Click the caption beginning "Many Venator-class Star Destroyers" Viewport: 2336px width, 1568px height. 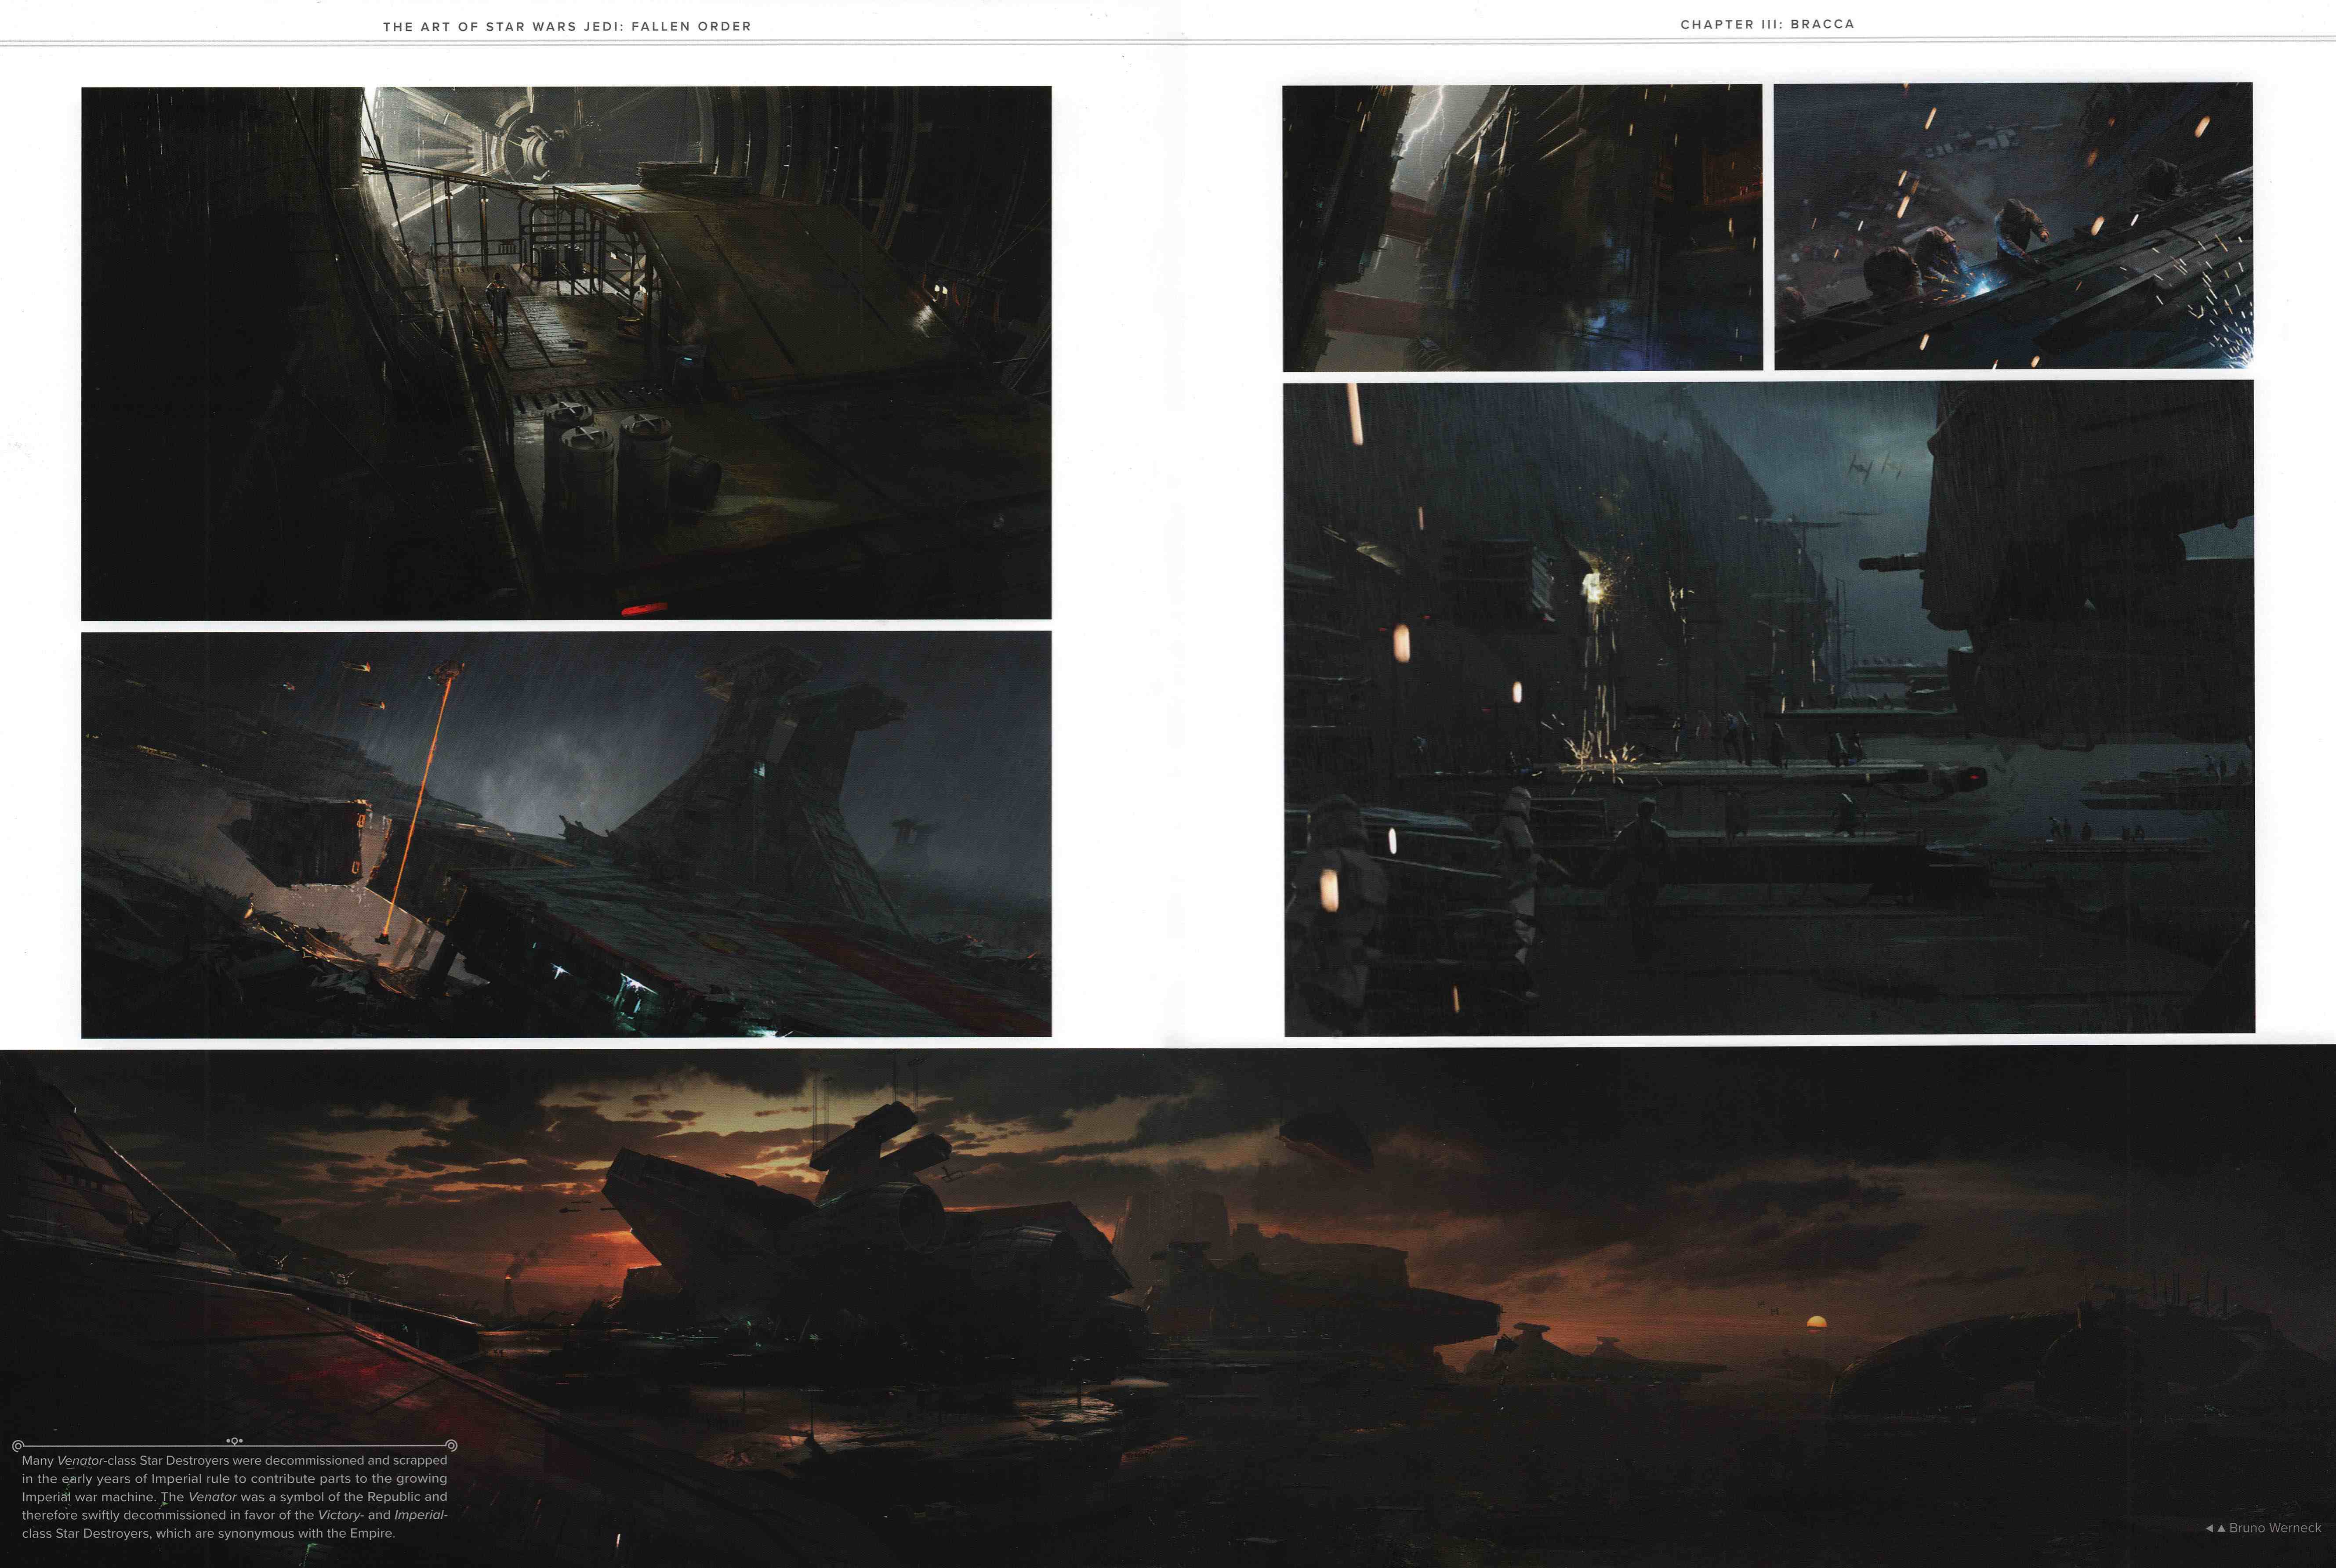click(235, 1497)
